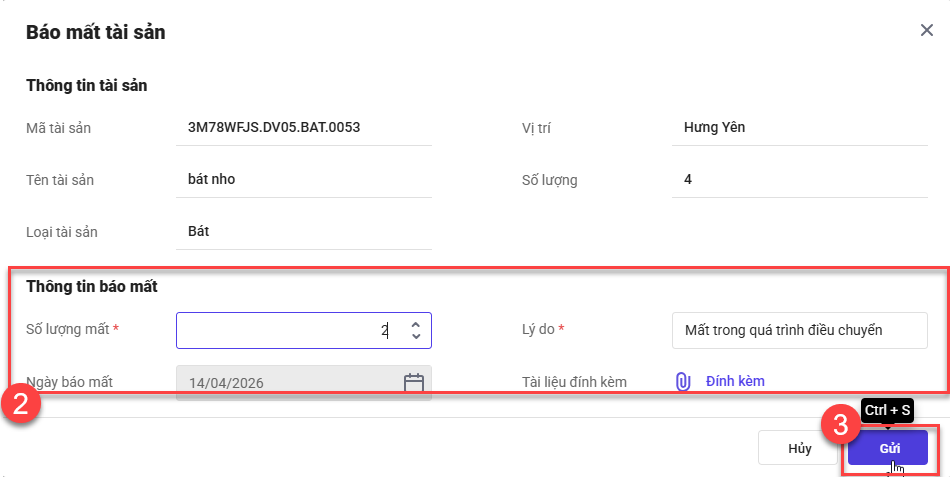The width and height of the screenshot is (950, 477).
Task: Click the Thông tin tài sản heading
Action: coord(87,86)
